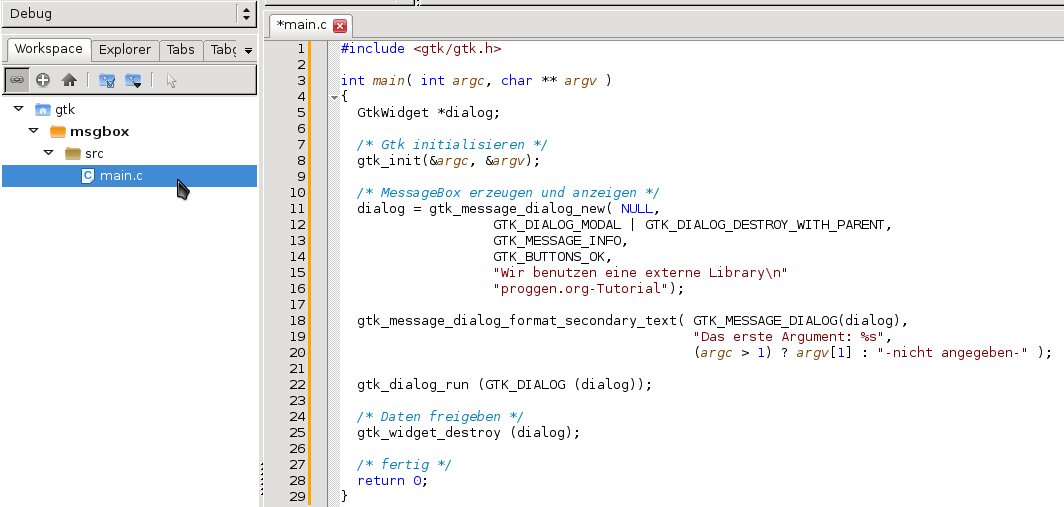Click the greyed-out pointer icon in toolbar
The width and height of the screenshot is (1064, 507).
(x=171, y=80)
